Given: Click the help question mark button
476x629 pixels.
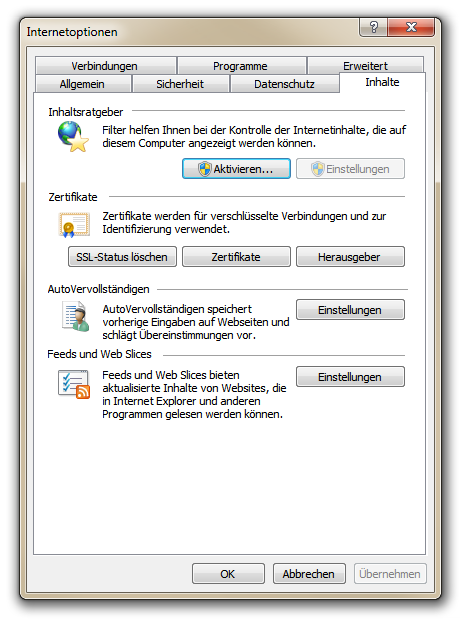Looking at the screenshot, I should [x=374, y=27].
